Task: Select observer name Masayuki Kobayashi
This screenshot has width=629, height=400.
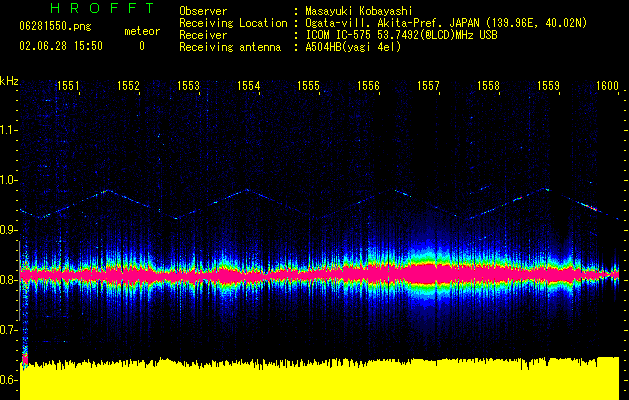Action: pos(359,11)
